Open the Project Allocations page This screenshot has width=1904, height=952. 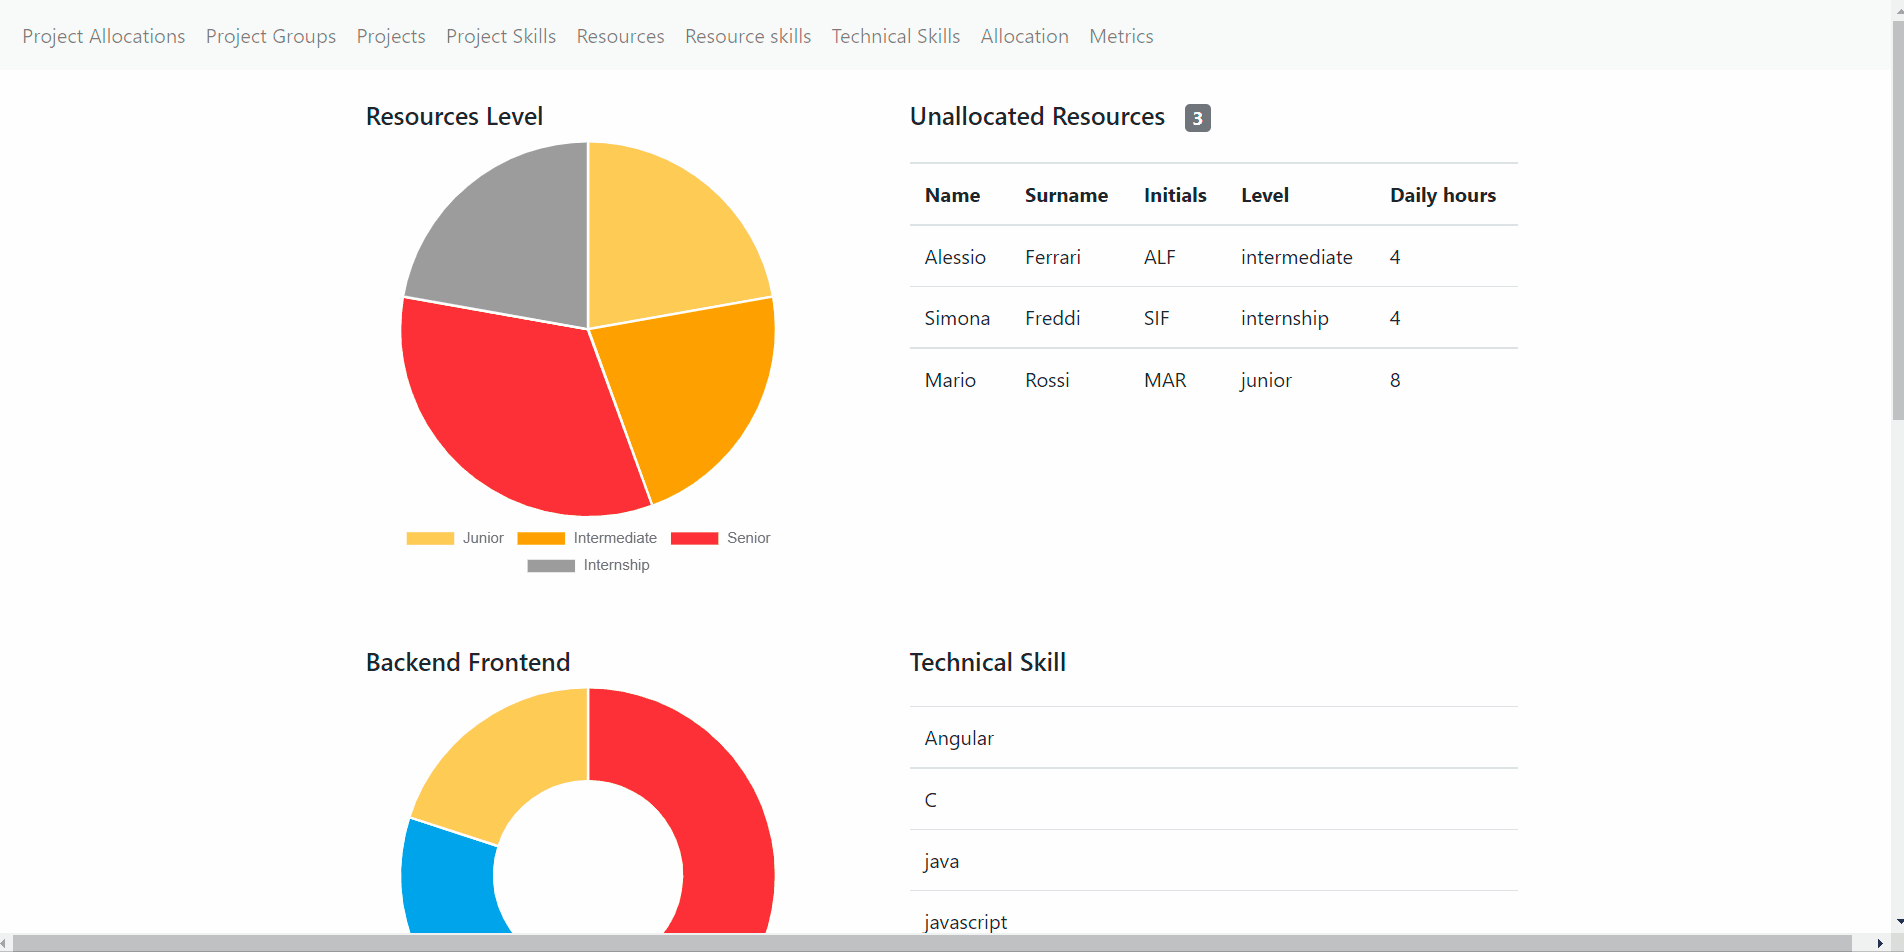(103, 36)
